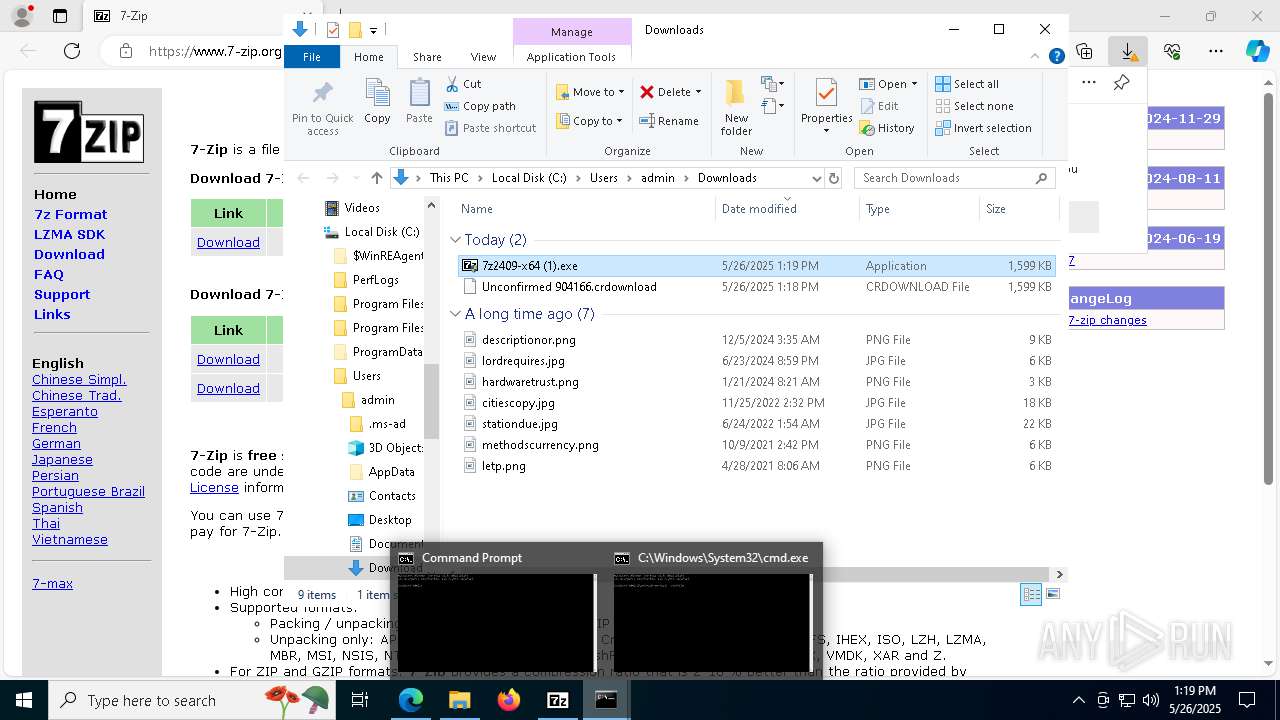The image size is (1280, 720).
Task: Click the Manage contextual tab
Action: click(x=572, y=32)
